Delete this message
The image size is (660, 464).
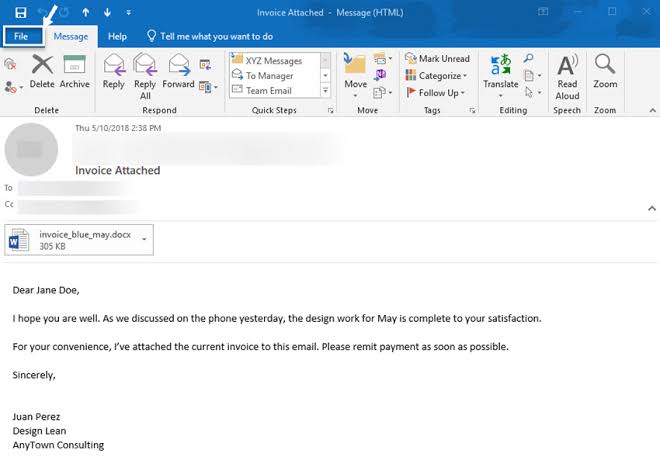(42, 71)
